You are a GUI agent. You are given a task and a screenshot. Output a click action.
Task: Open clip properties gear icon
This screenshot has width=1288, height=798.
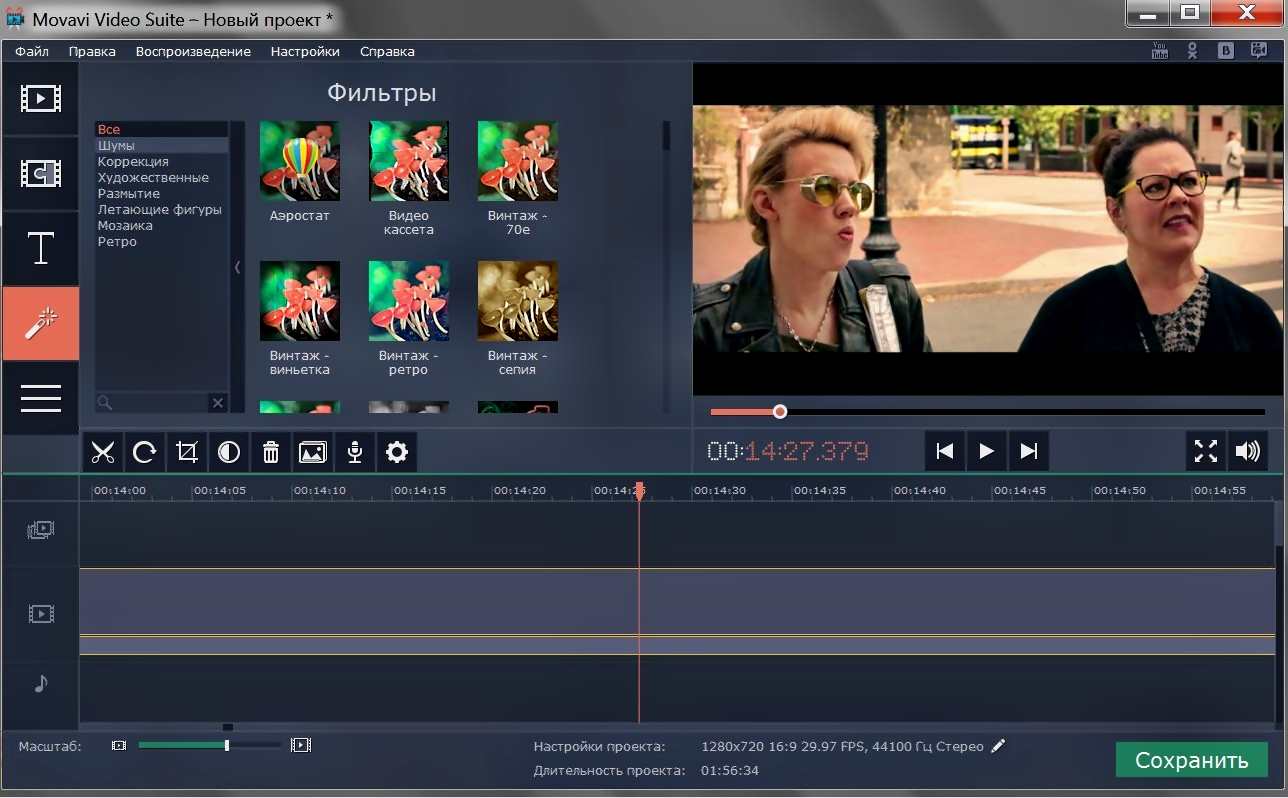point(397,452)
